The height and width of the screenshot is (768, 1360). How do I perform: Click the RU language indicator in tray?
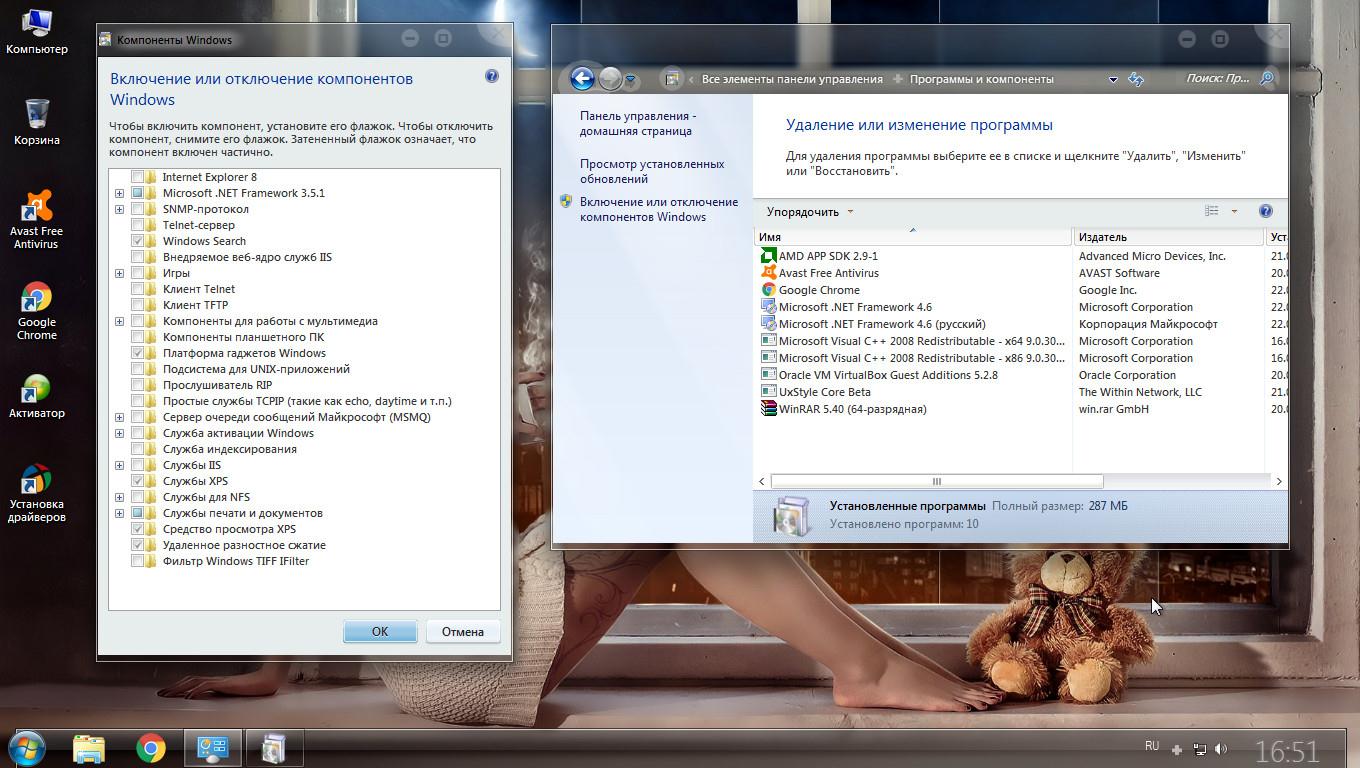click(x=1152, y=746)
